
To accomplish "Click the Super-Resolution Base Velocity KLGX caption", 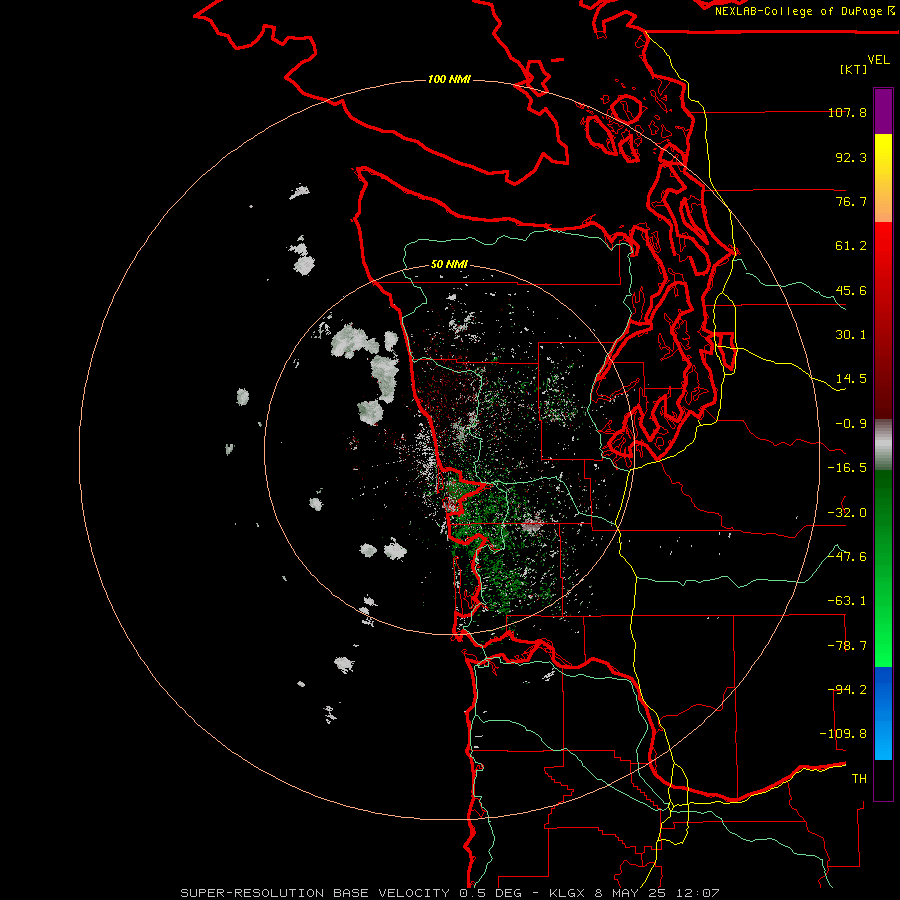I will click(x=449, y=893).
